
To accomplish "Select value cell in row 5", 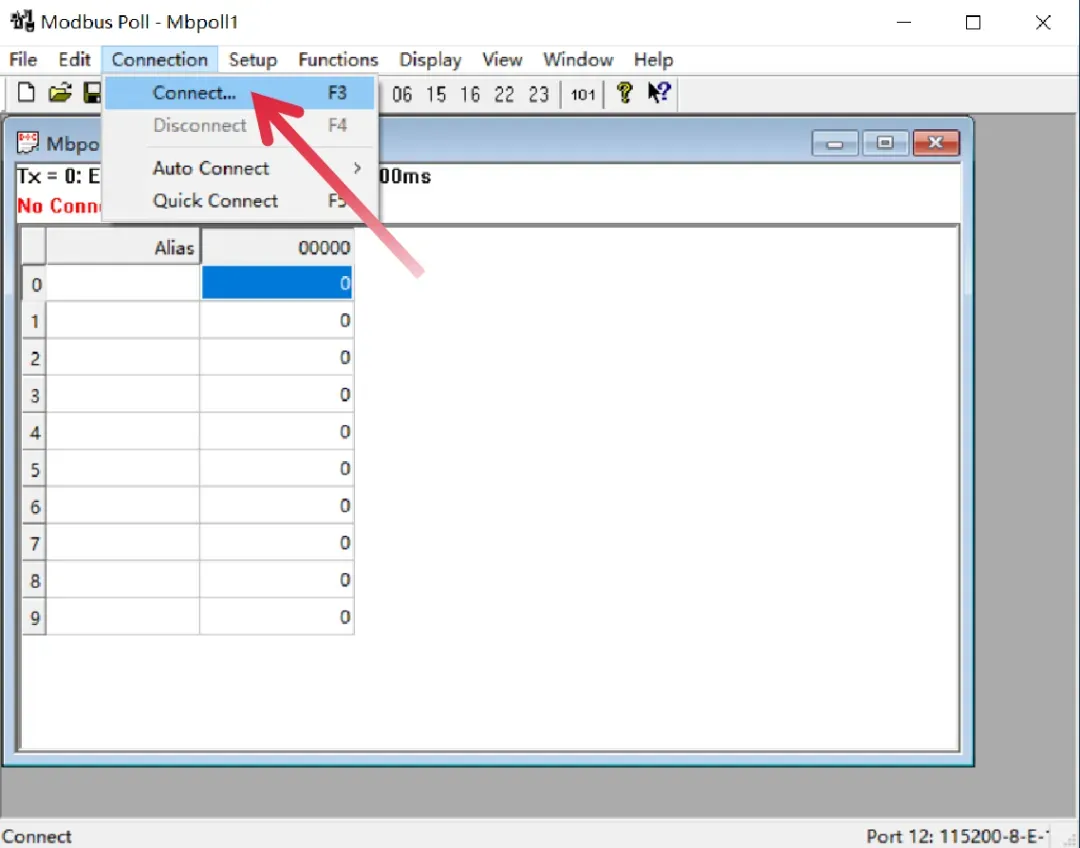I will point(277,469).
